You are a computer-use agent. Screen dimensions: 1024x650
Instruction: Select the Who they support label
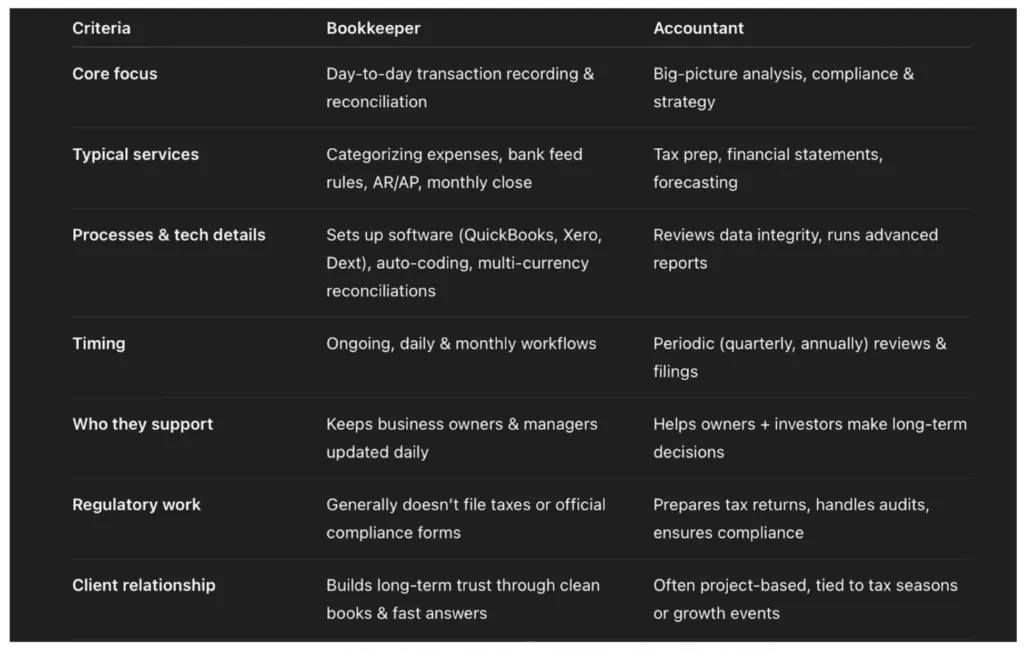point(143,424)
